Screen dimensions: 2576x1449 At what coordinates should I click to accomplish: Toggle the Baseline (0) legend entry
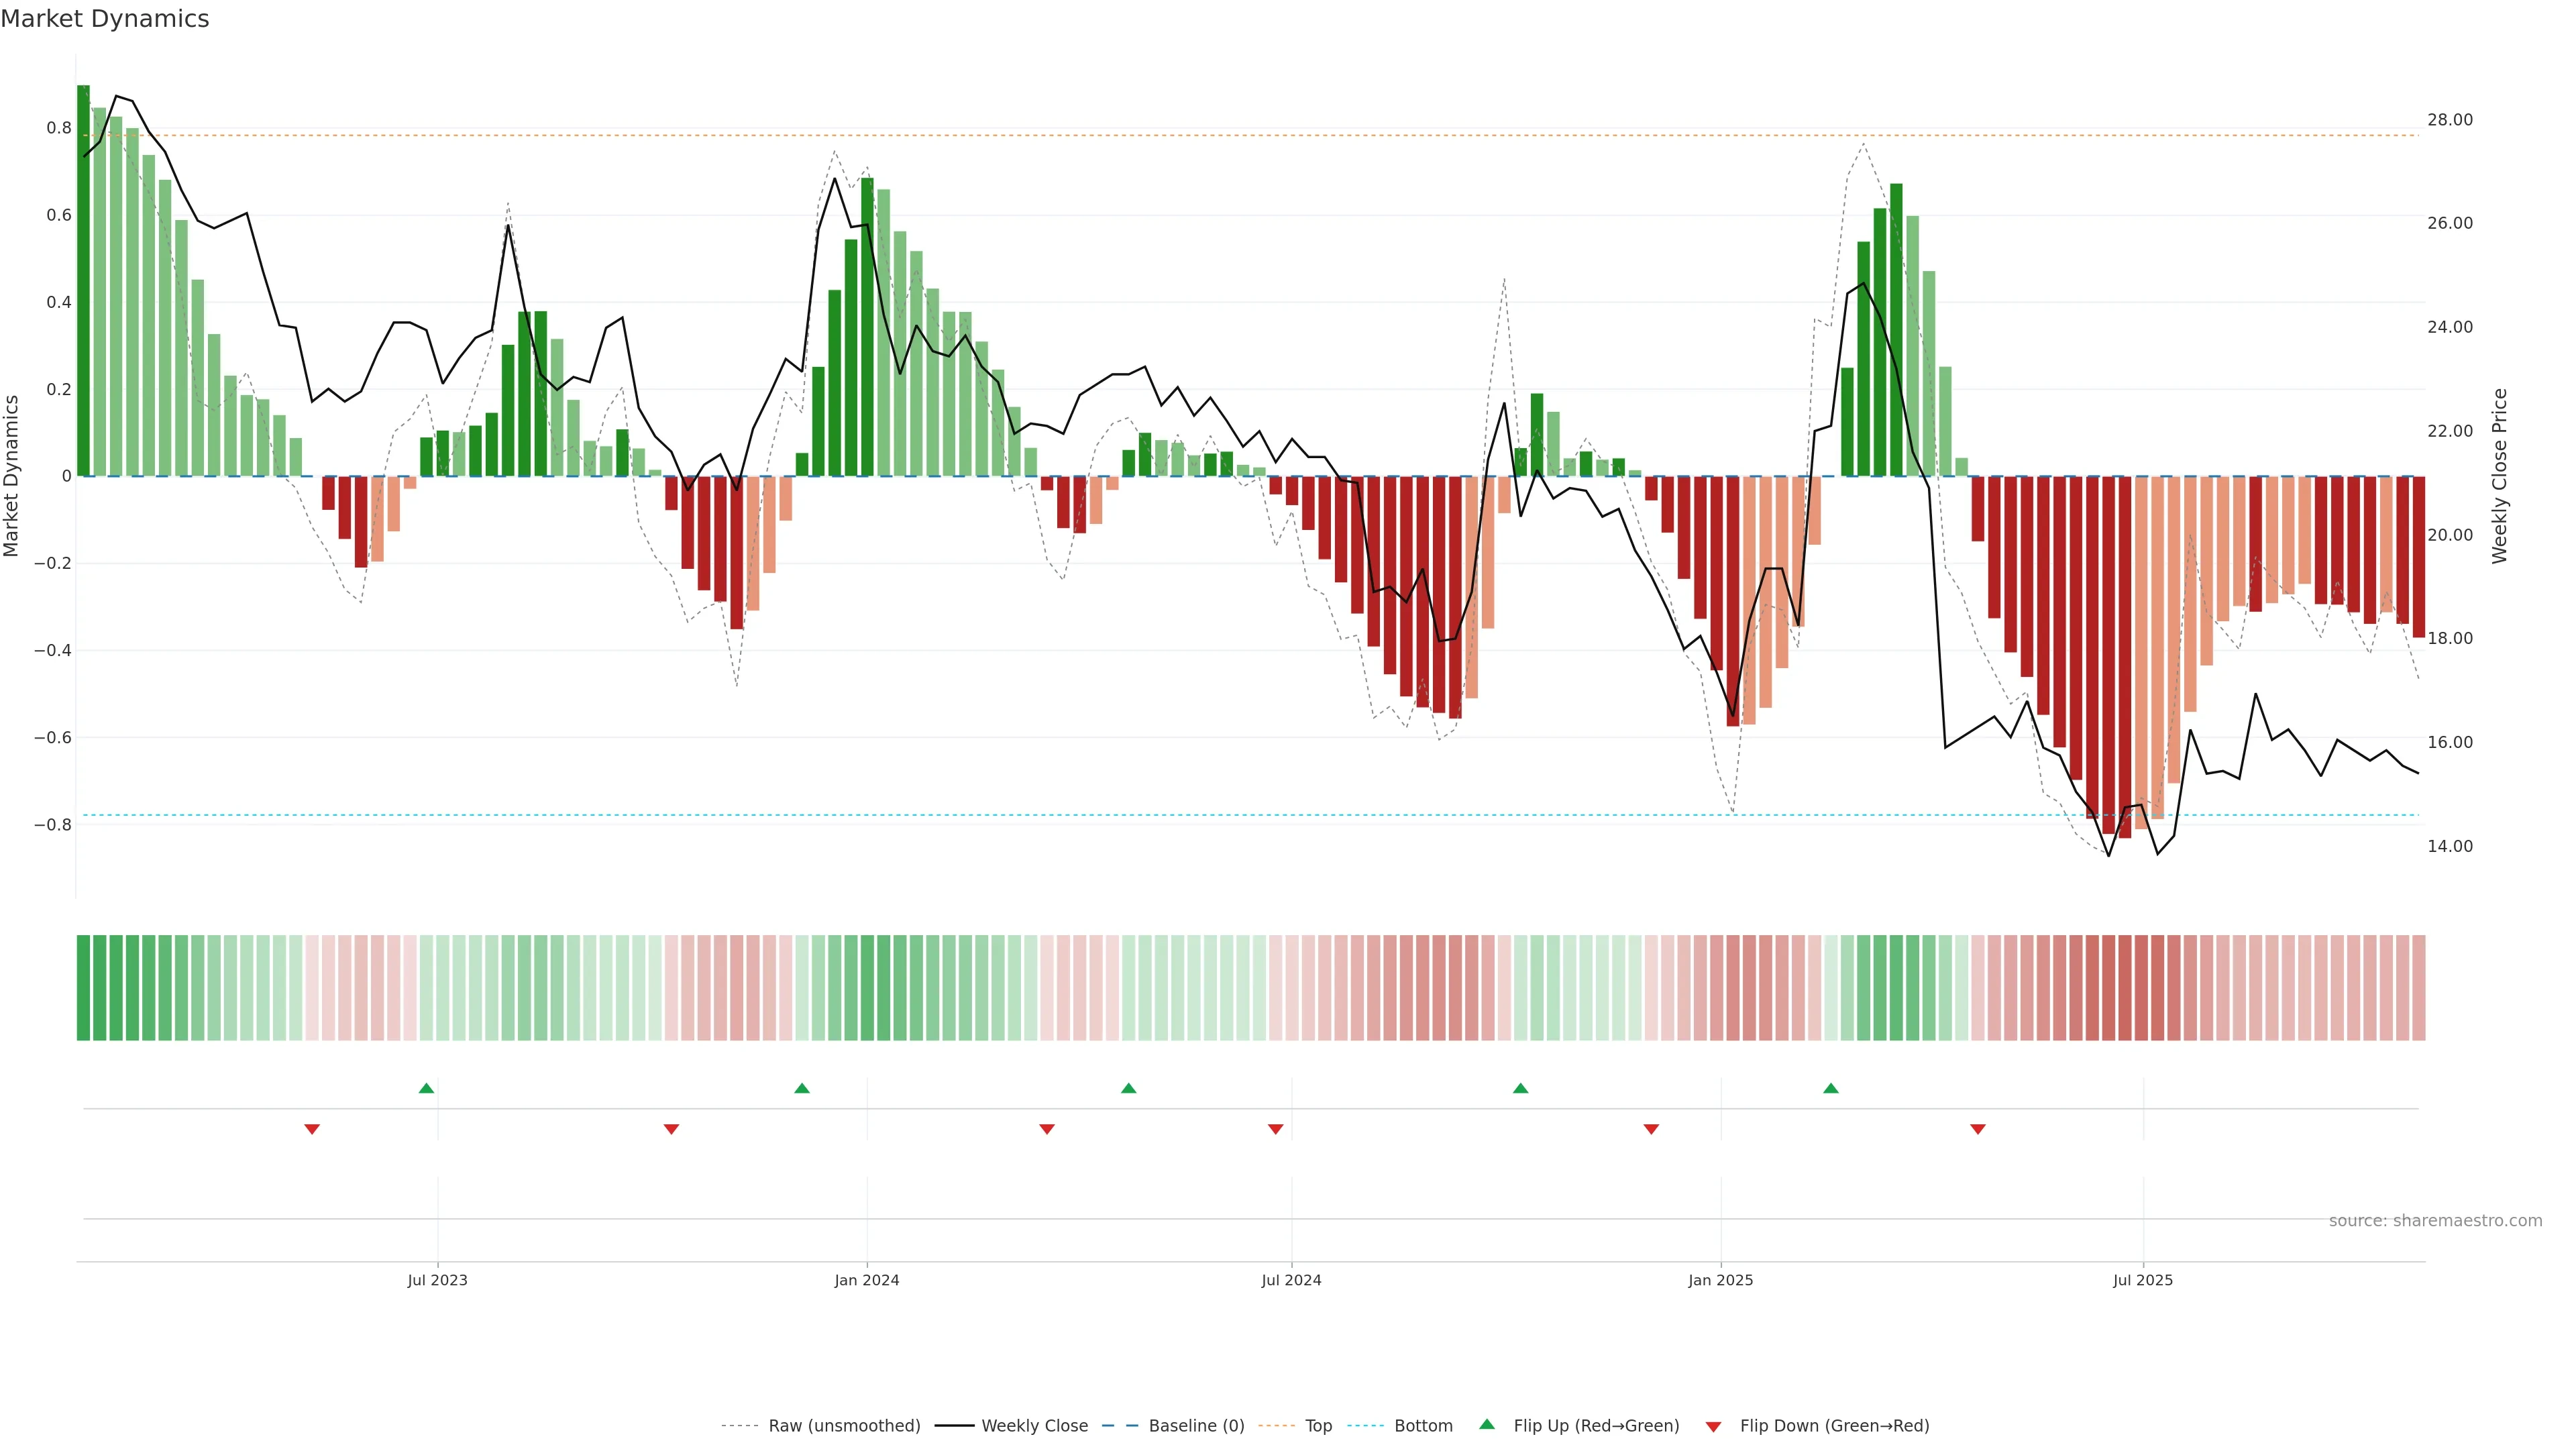pyautogui.click(x=1196, y=1426)
